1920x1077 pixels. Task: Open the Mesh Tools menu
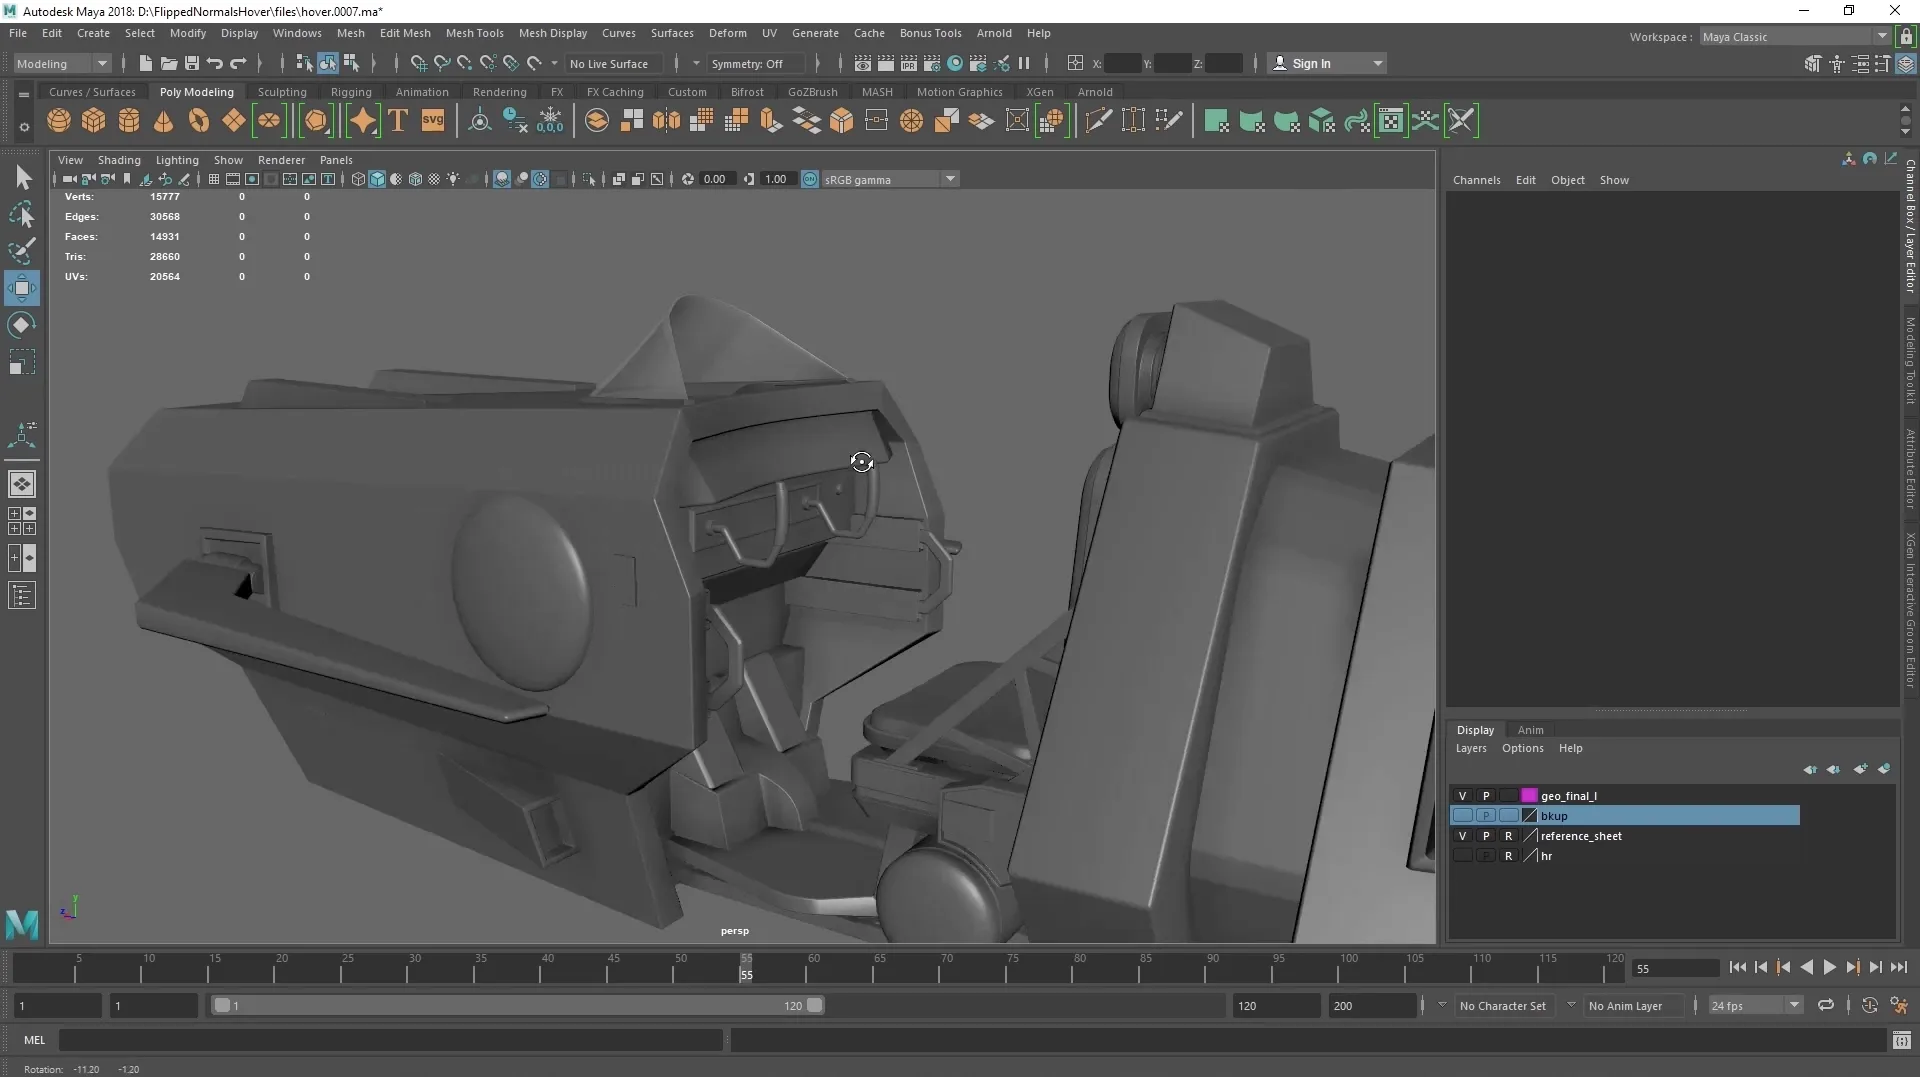[x=474, y=33]
